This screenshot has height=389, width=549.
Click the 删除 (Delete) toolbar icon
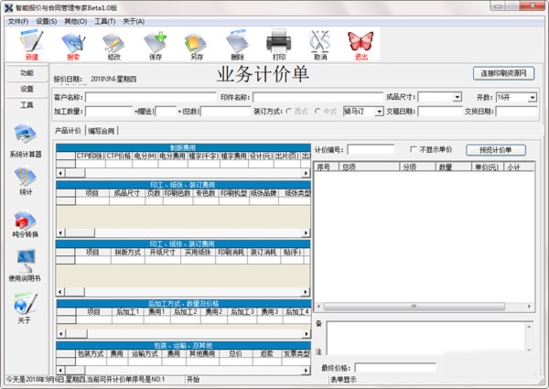point(237,45)
